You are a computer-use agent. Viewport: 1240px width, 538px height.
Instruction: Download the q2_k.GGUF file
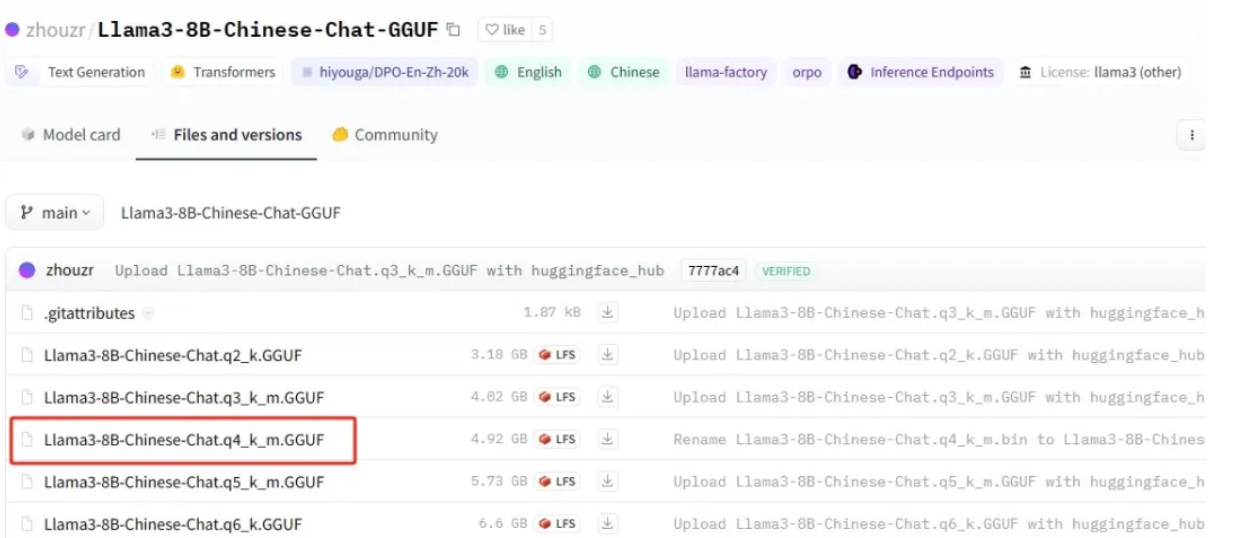608,355
